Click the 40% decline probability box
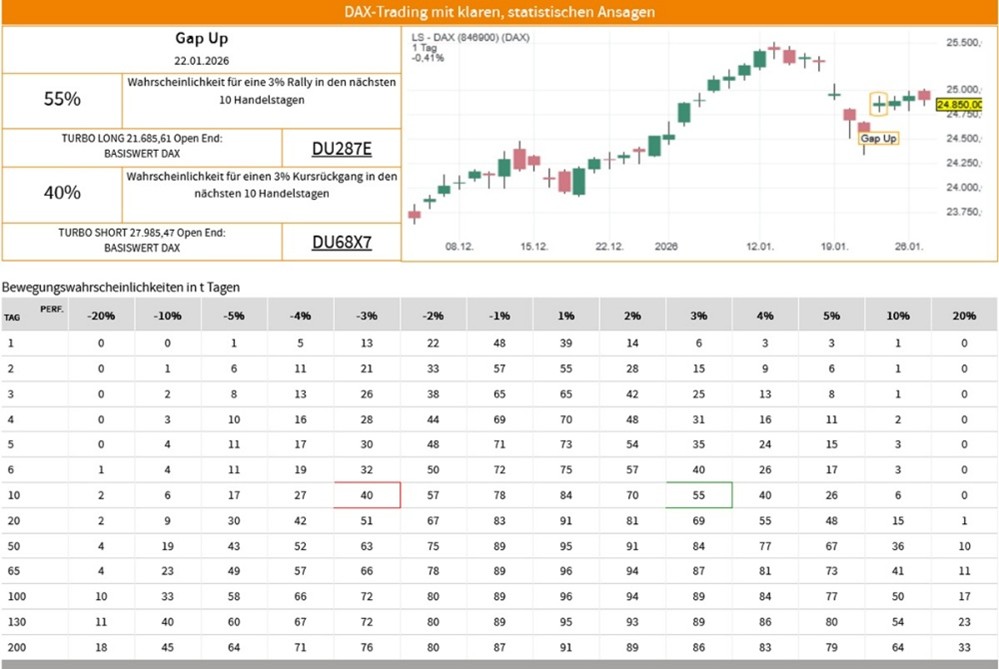 tap(62, 193)
